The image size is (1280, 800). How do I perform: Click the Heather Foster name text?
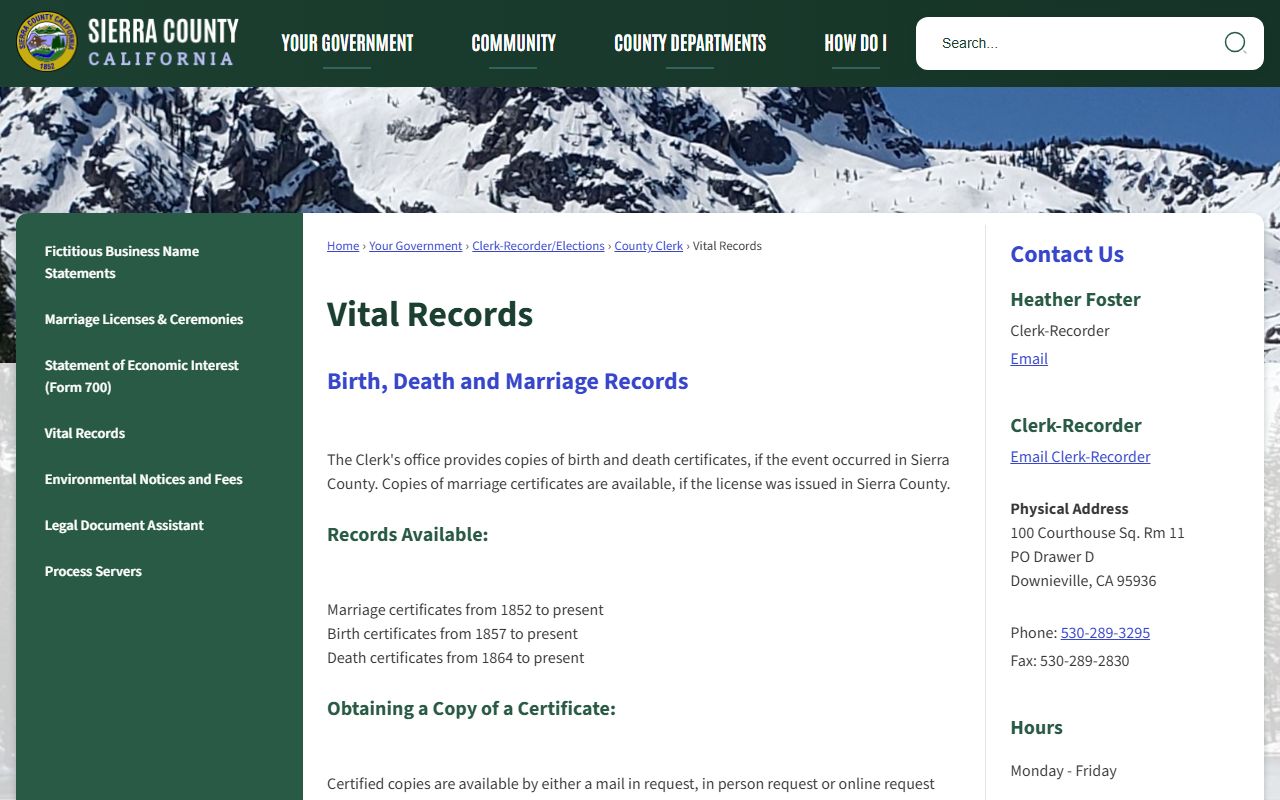click(x=1075, y=299)
